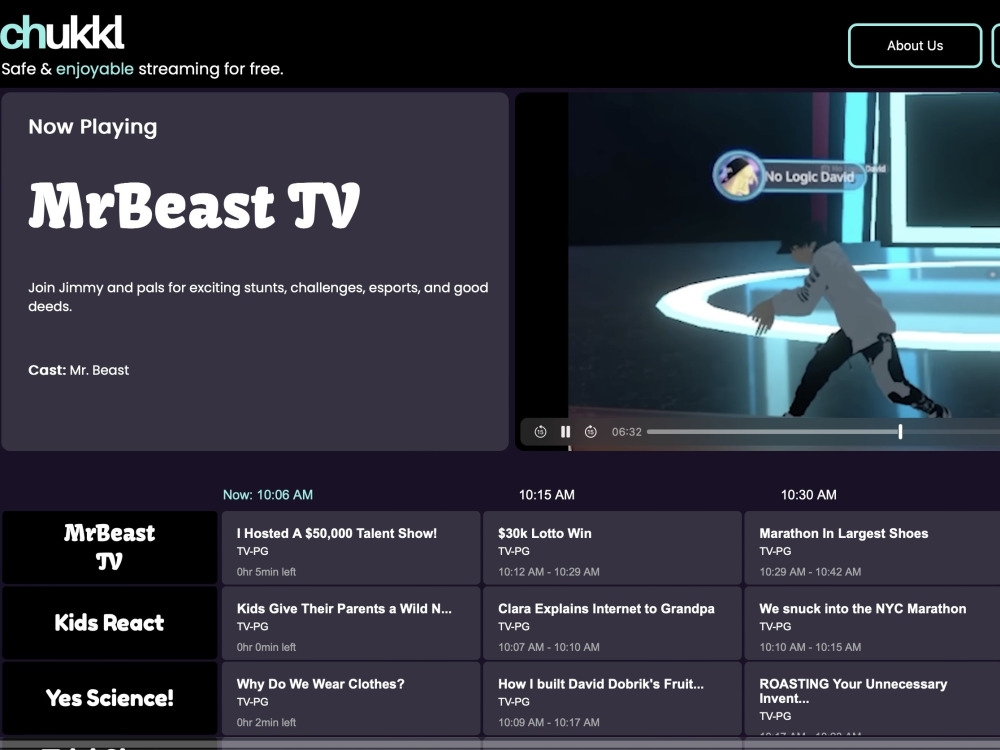Click the 10:29 AM - 10:42 AM time range
This screenshot has height=750, width=1000.
click(810, 572)
